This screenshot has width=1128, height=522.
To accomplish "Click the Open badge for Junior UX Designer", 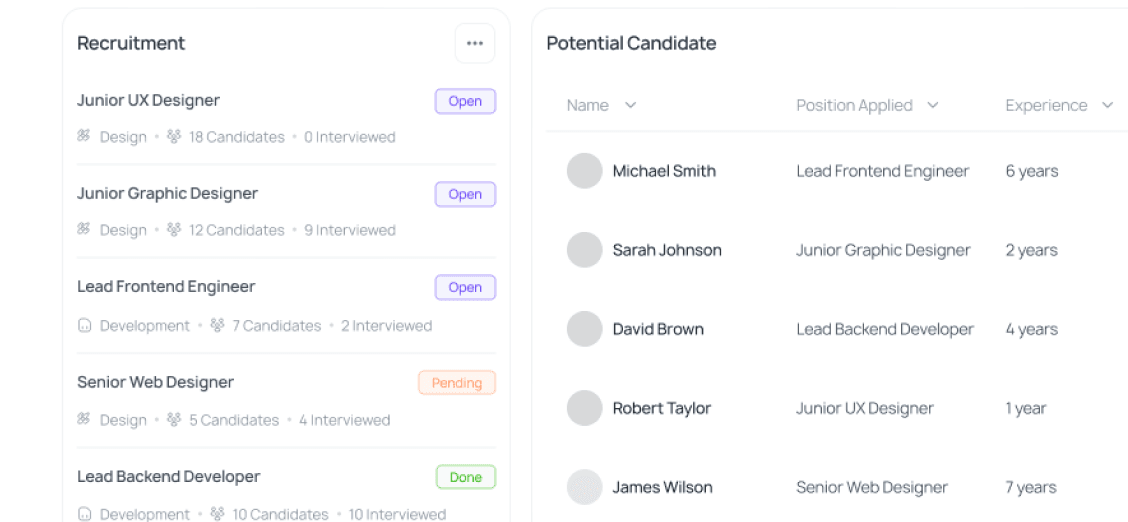I will click(x=465, y=101).
